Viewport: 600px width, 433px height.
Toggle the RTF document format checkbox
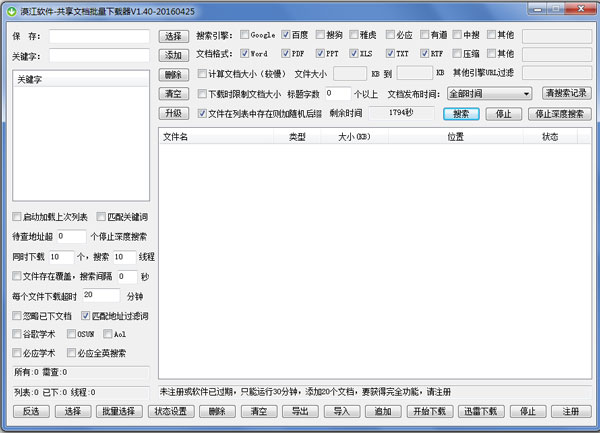(x=424, y=54)
